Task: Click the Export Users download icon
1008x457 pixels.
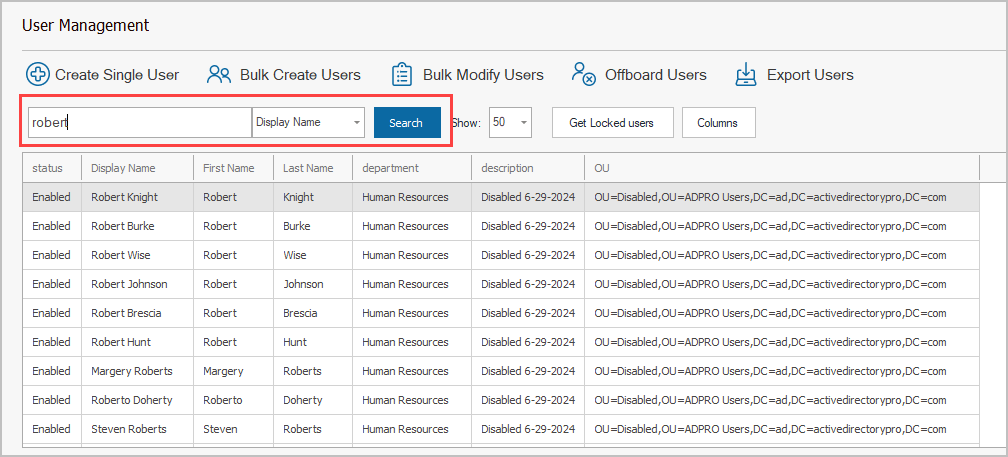Action: [x=746, y=74]
